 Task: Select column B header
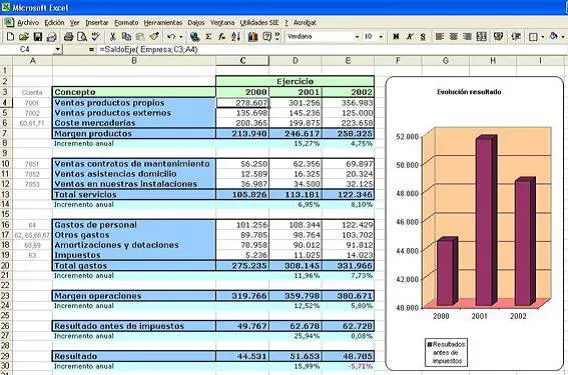coord(134,61)
